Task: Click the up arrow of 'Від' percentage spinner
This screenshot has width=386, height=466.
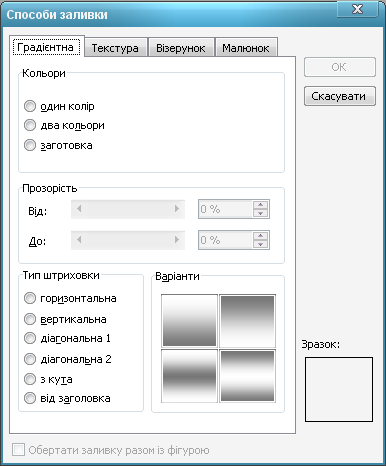Action: coord(260,205)
